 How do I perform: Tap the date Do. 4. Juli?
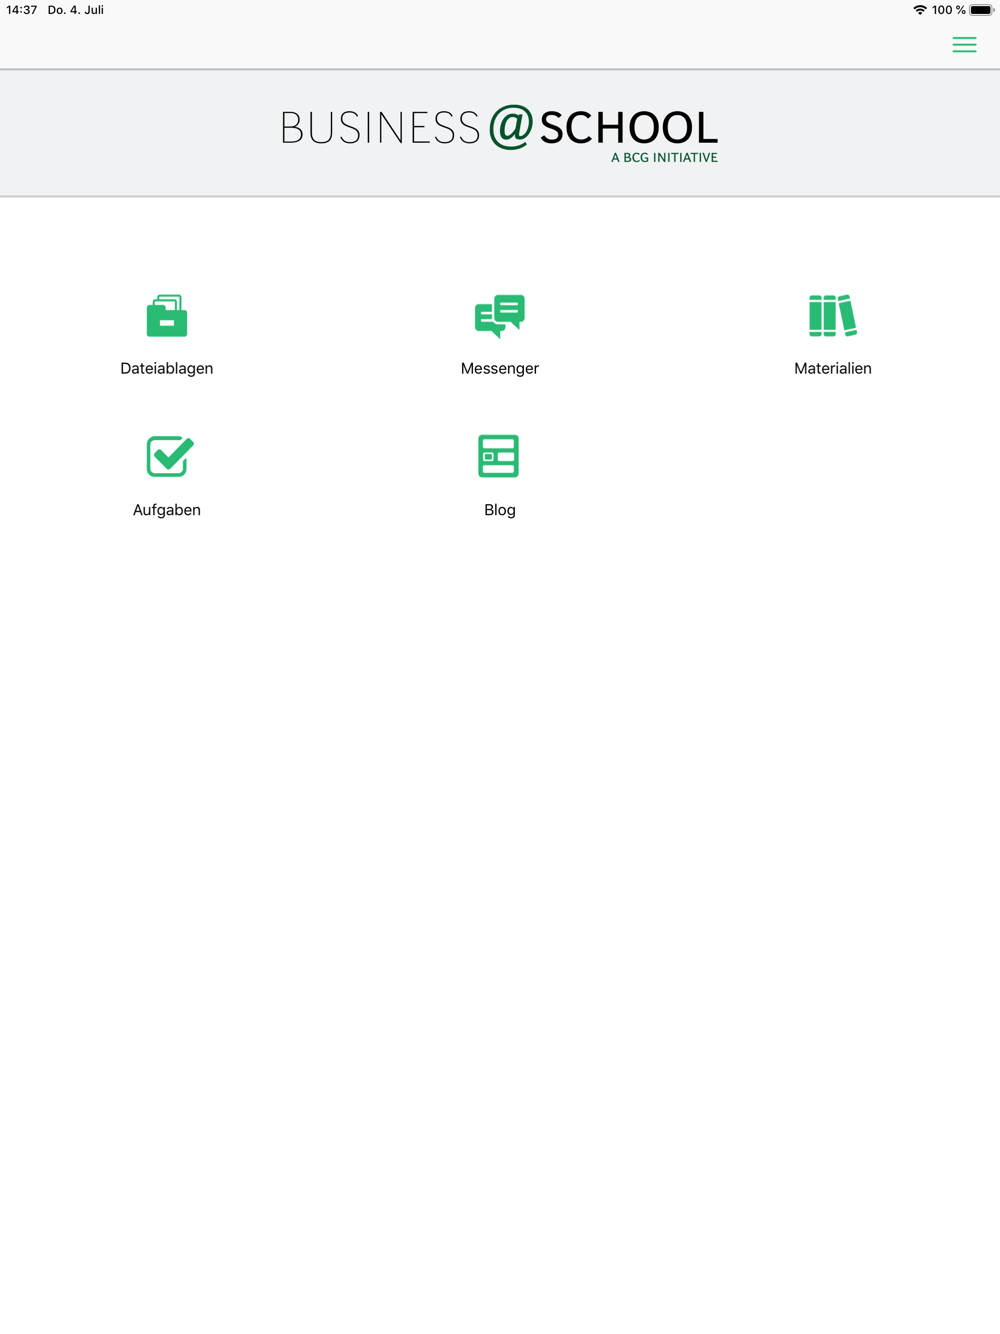[76, 10]
